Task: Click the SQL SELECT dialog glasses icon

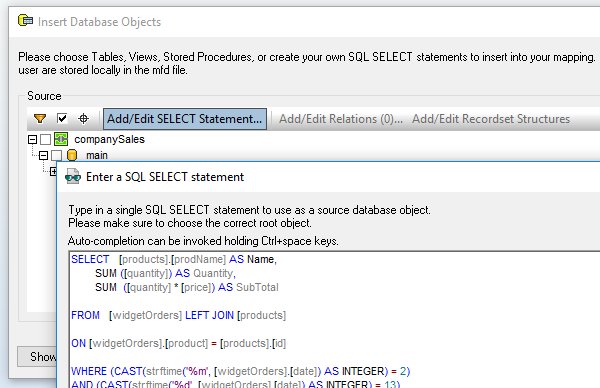Action: coord(73,177)
